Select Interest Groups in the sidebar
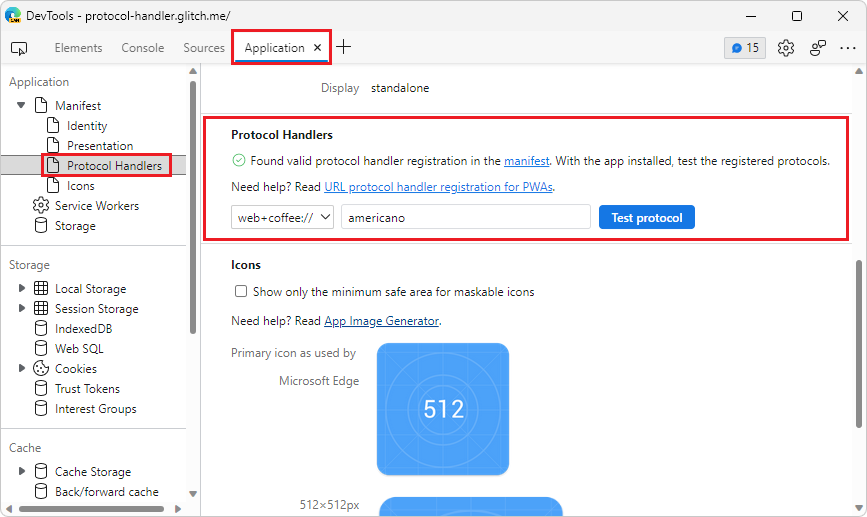Screen dimensions: 867x517 (x=96, y=409)
